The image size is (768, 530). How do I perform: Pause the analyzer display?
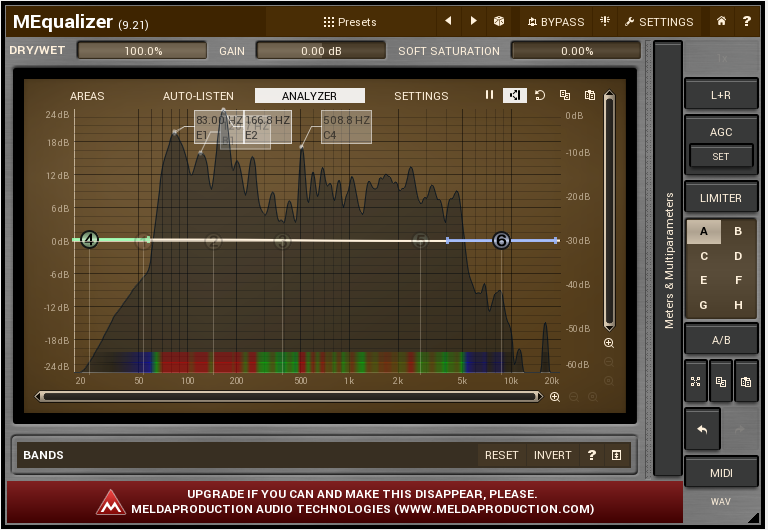[489, 95]
